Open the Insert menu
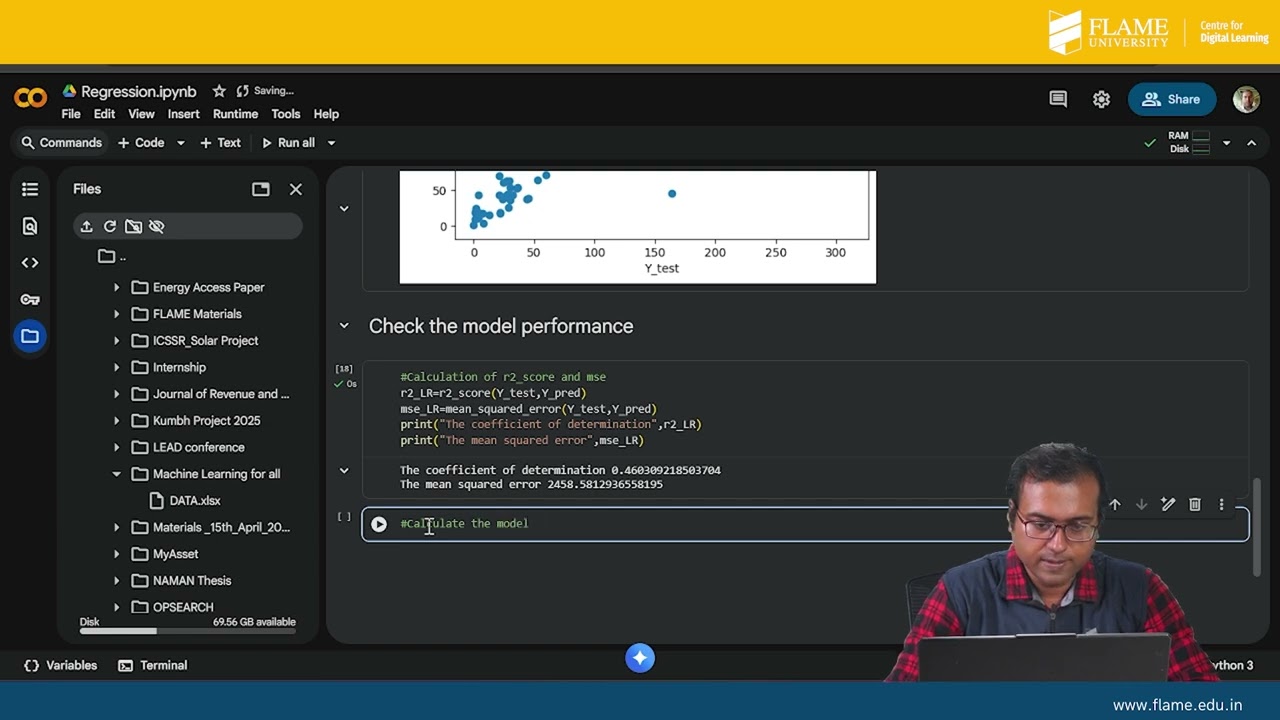The height and width of the screenshot is (720, 1280). click(184, 114)
